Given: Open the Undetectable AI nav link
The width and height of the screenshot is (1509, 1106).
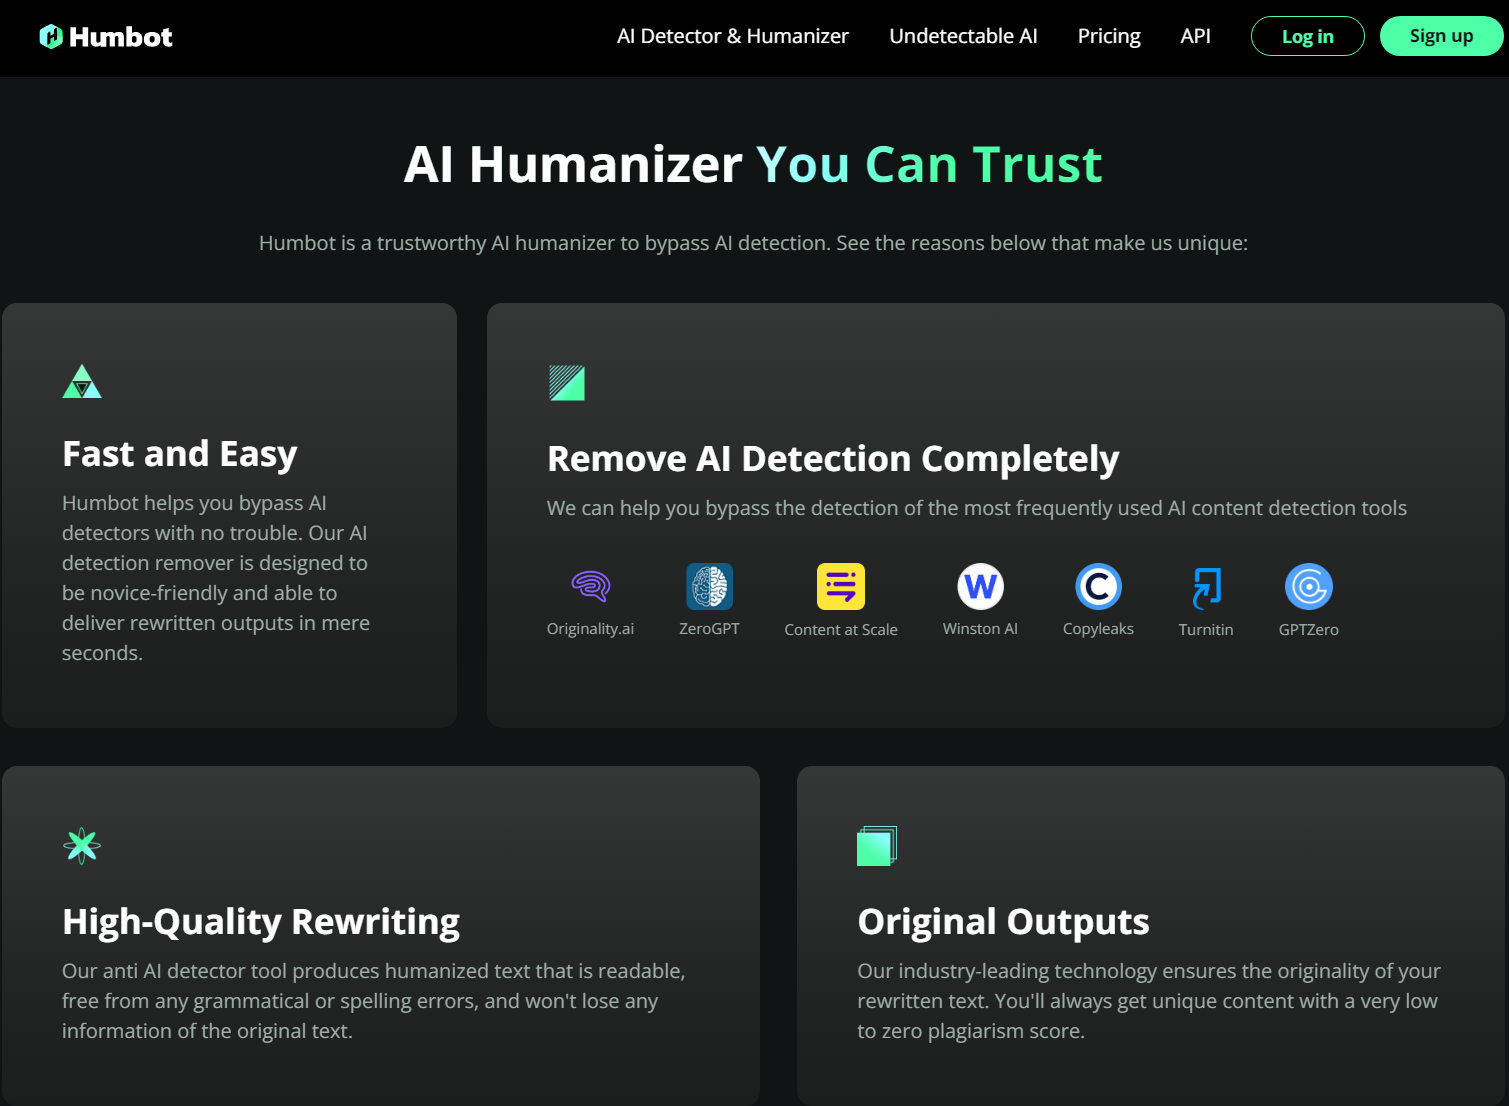Looking at the screenshot, I should 963,36.
